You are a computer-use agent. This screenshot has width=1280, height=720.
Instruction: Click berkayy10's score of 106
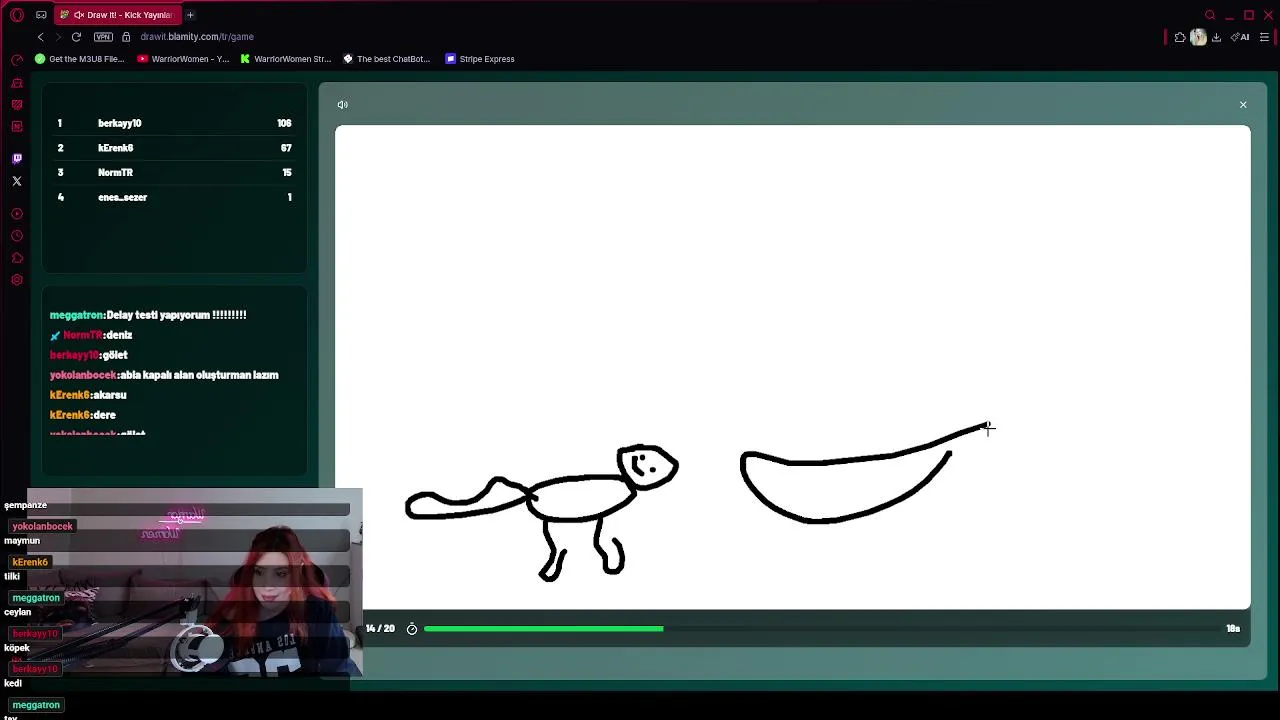click(284, 123)
